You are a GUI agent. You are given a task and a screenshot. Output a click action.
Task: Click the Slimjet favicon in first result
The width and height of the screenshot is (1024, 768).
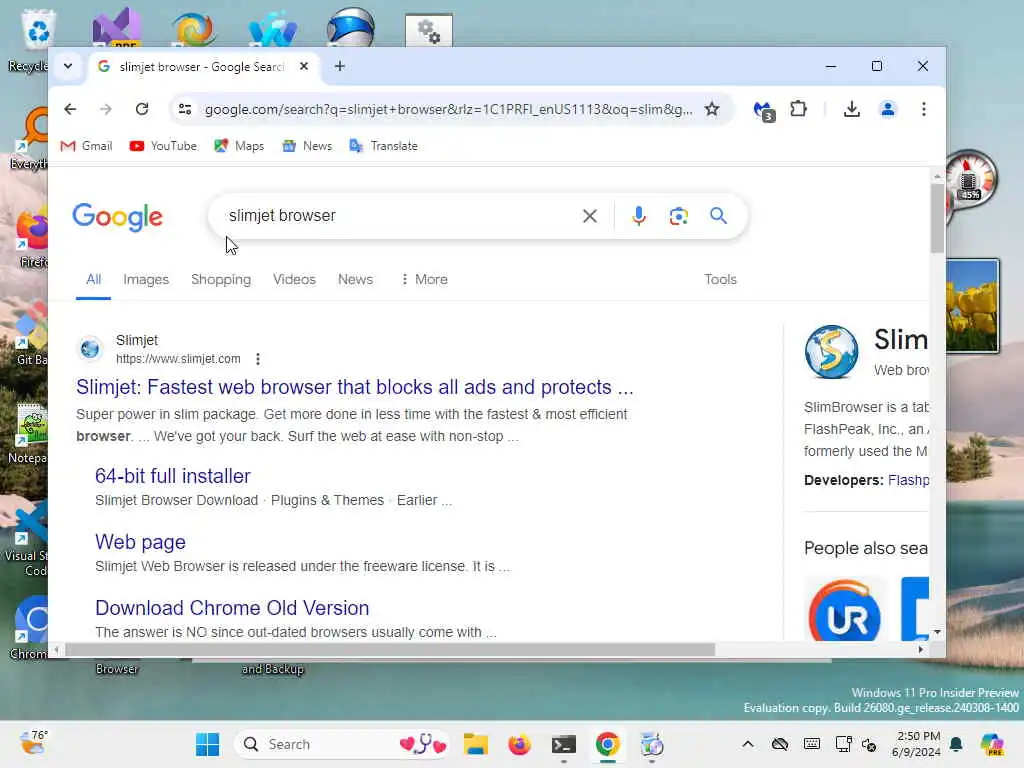90,349
